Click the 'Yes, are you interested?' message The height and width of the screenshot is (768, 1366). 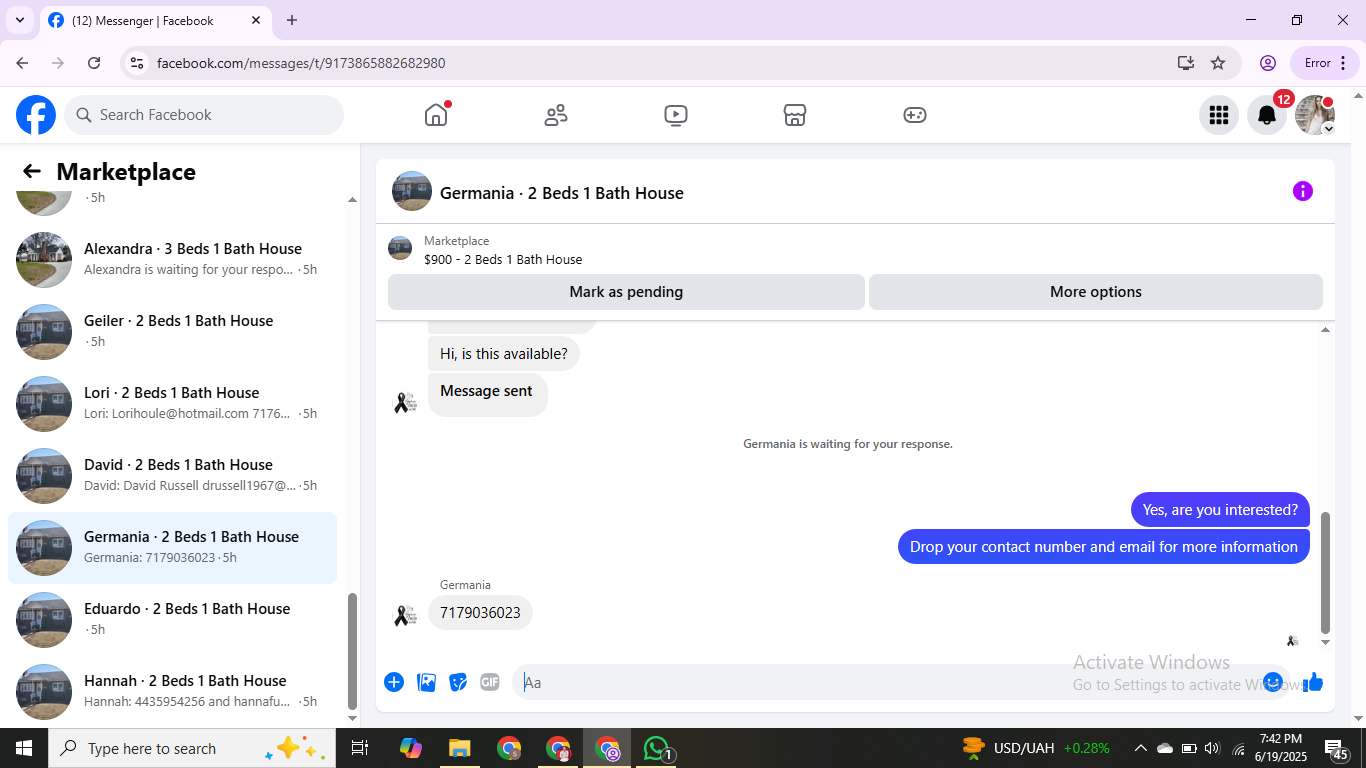coord(1220,510)
